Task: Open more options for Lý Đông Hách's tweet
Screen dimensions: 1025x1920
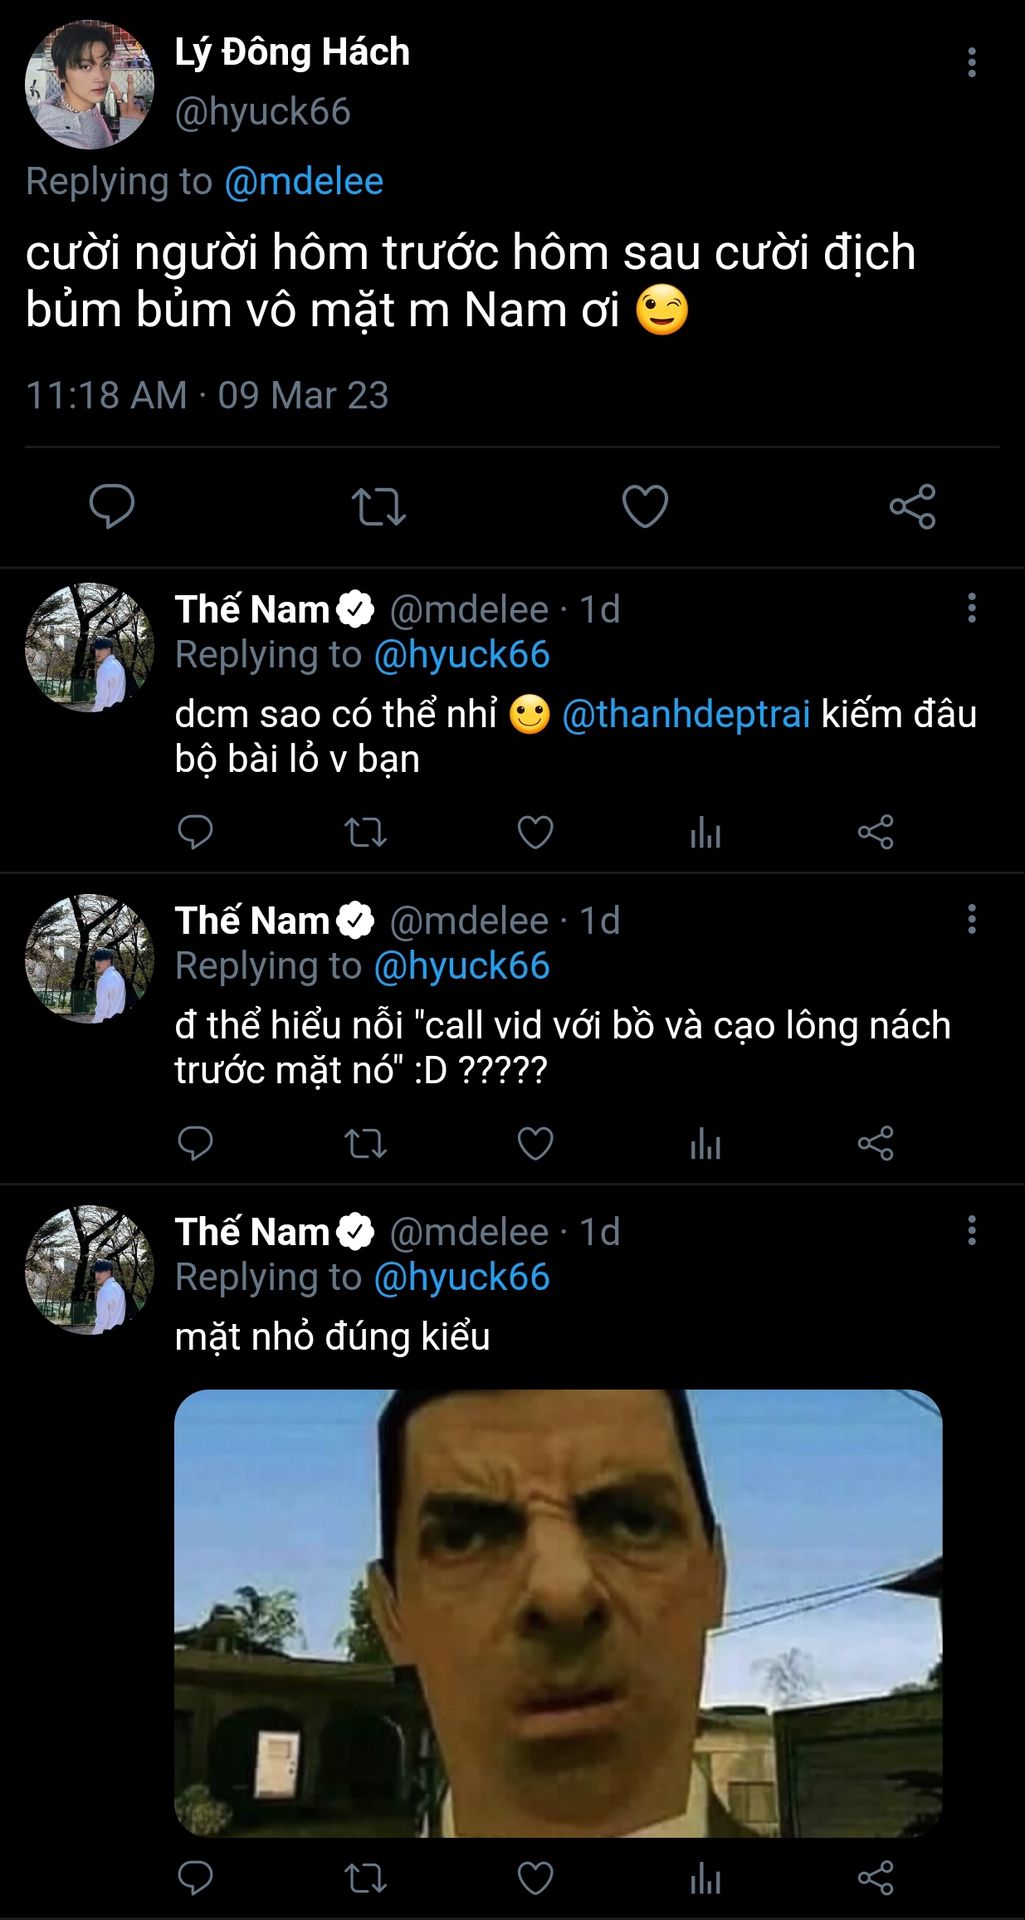Action: point(971,62)
